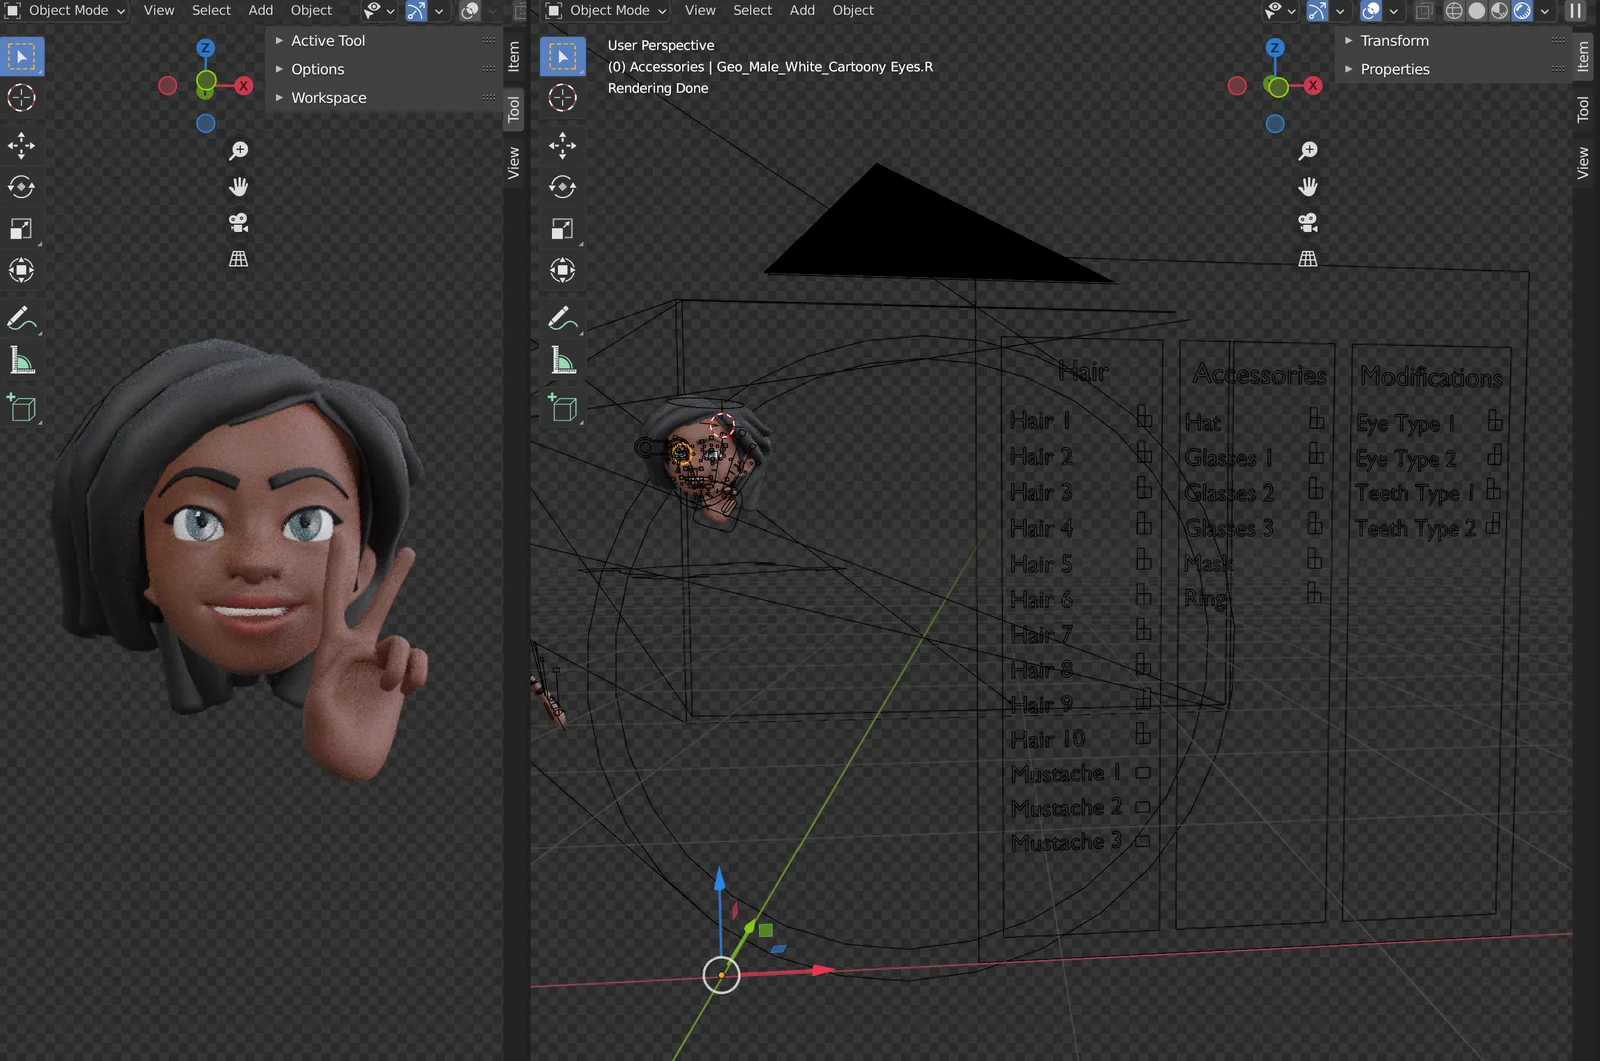The image size is (1600, 1061).
Task: Expand the Workspace section in the Tool panel
Action: click(327, 97)
